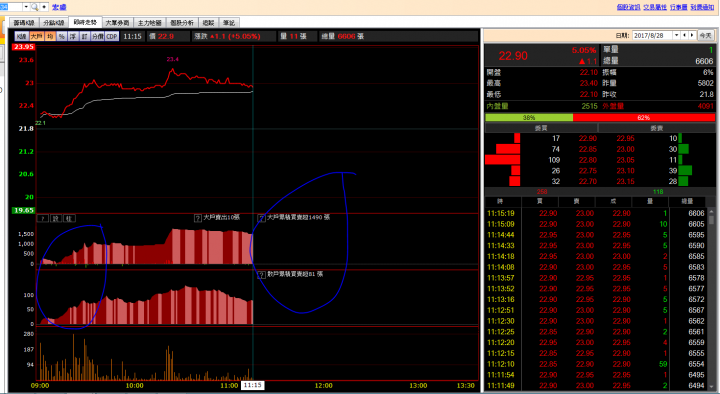
Task: Open the 大單券商 tab
Action: (x=118, y=23)
